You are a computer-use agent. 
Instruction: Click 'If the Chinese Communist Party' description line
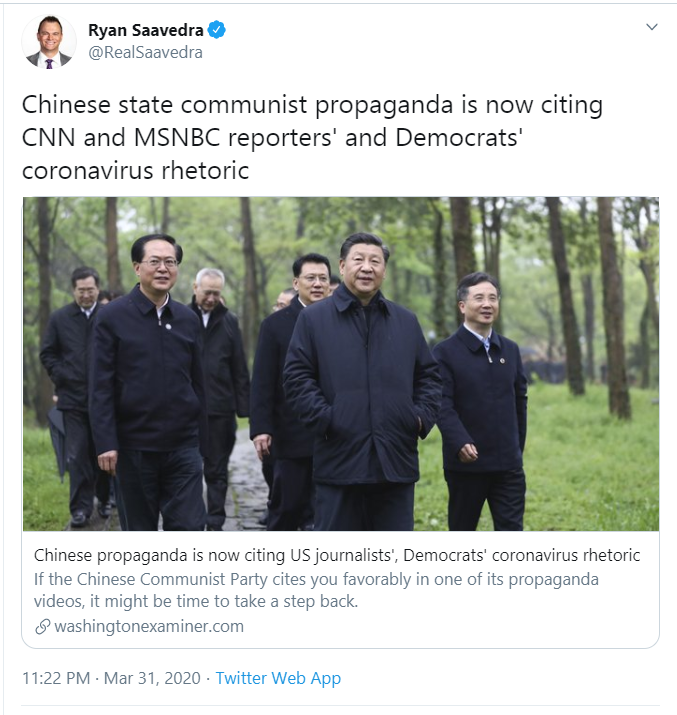coord(316,579)
